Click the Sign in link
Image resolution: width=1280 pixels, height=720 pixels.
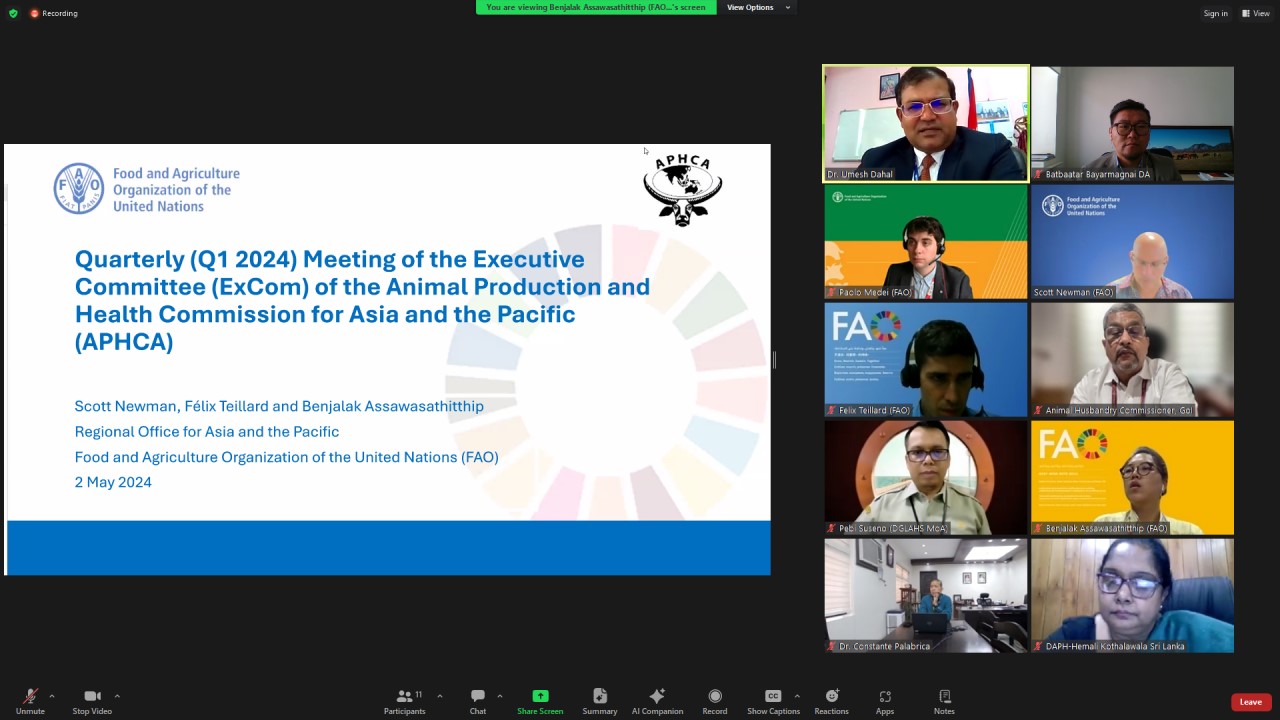point(1215,13)
